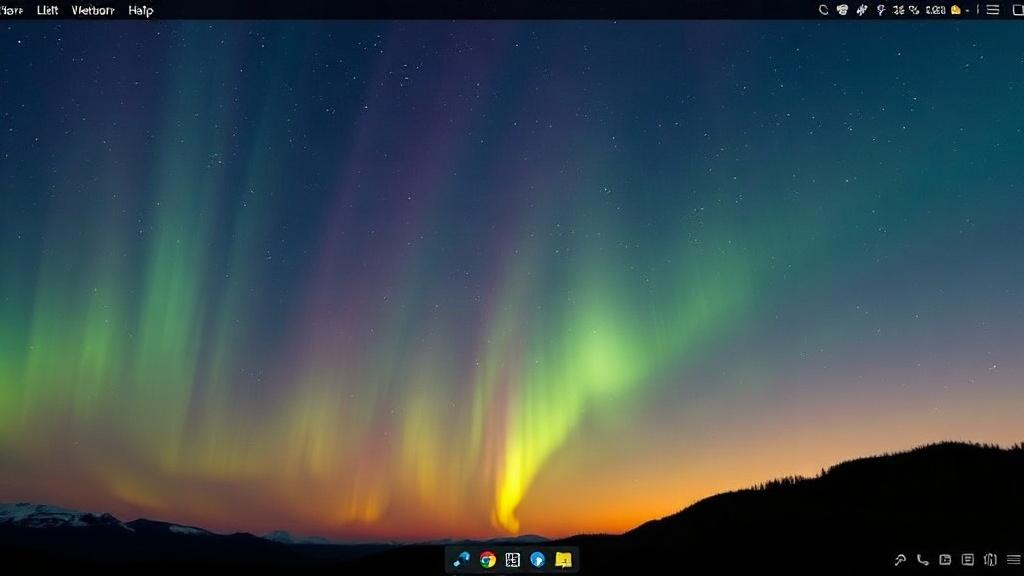Click the wrench tool icon in bottom tray
Image resolution: width=1024 pixels, height=576 pixels.
pyautogui.click(x=900, y=560)
